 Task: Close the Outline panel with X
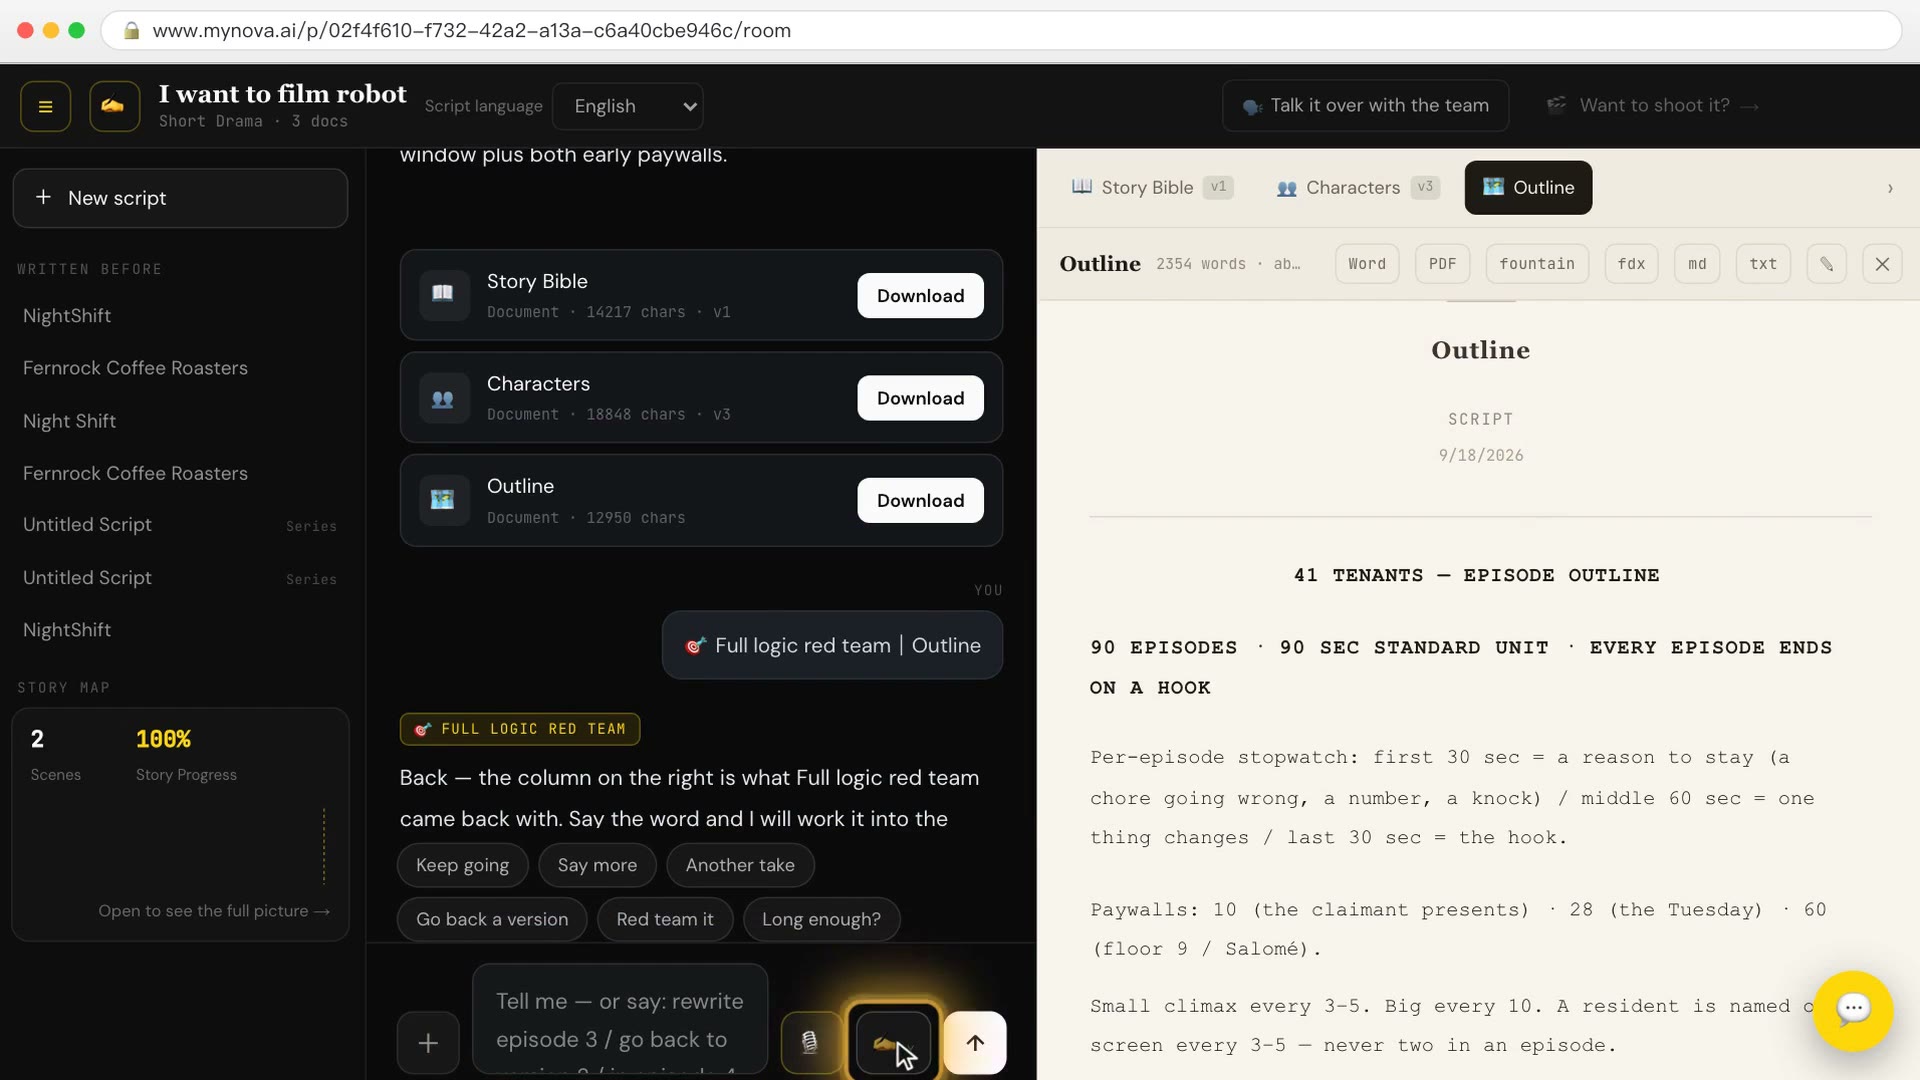pos(1882,264)
